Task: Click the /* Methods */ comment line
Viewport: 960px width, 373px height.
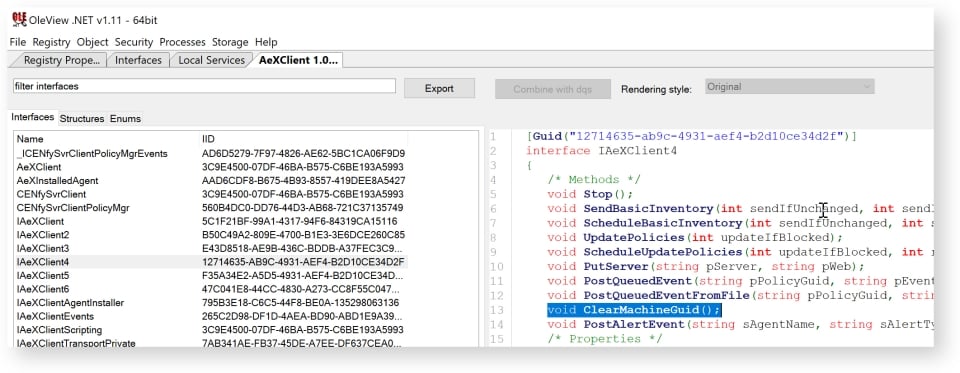Action: coord(594,179)
